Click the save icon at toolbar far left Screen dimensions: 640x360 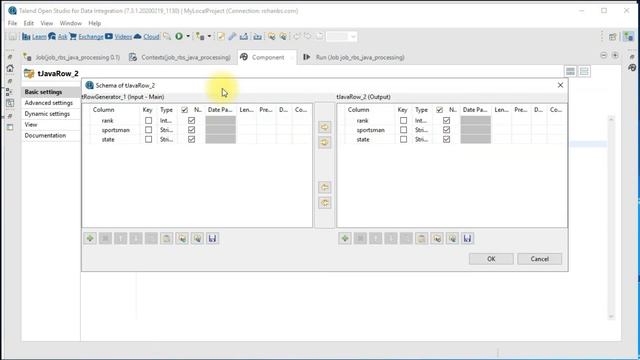pos(13,36)
